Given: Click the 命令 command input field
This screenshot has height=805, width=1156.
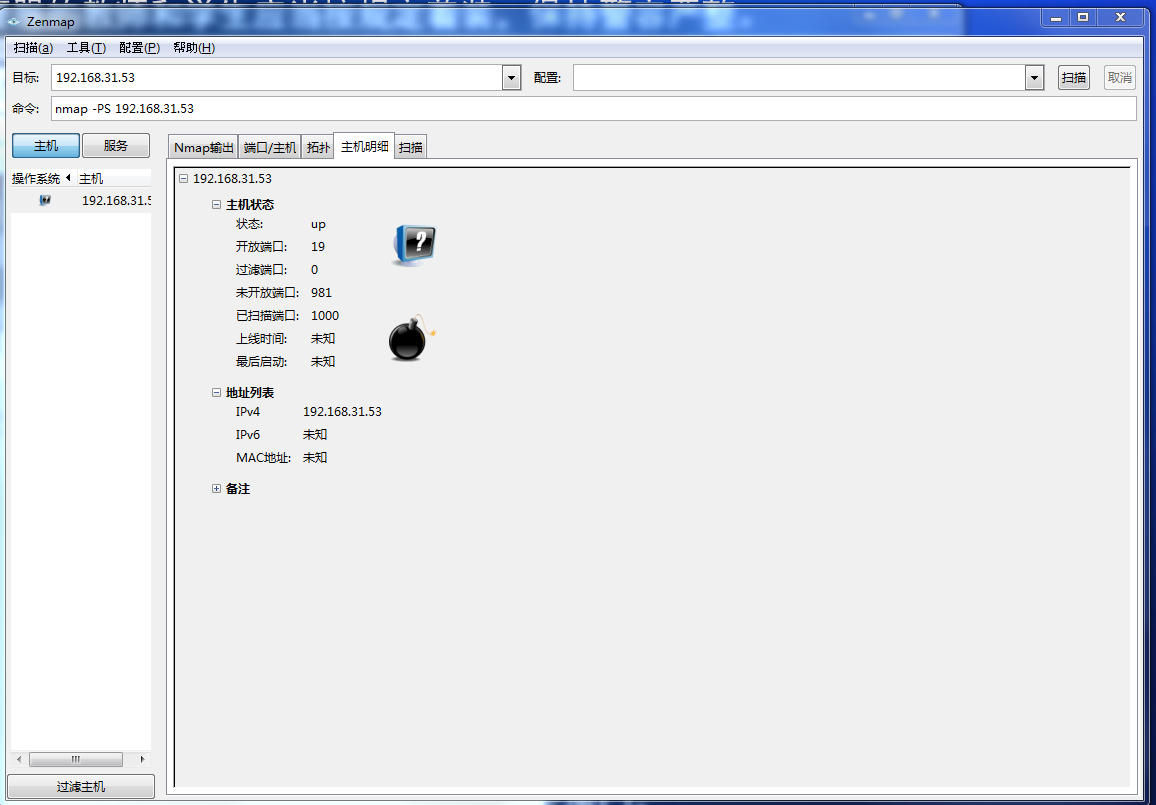Looking at the screenshot, I should pyautogui.click(x=593, y=108).
